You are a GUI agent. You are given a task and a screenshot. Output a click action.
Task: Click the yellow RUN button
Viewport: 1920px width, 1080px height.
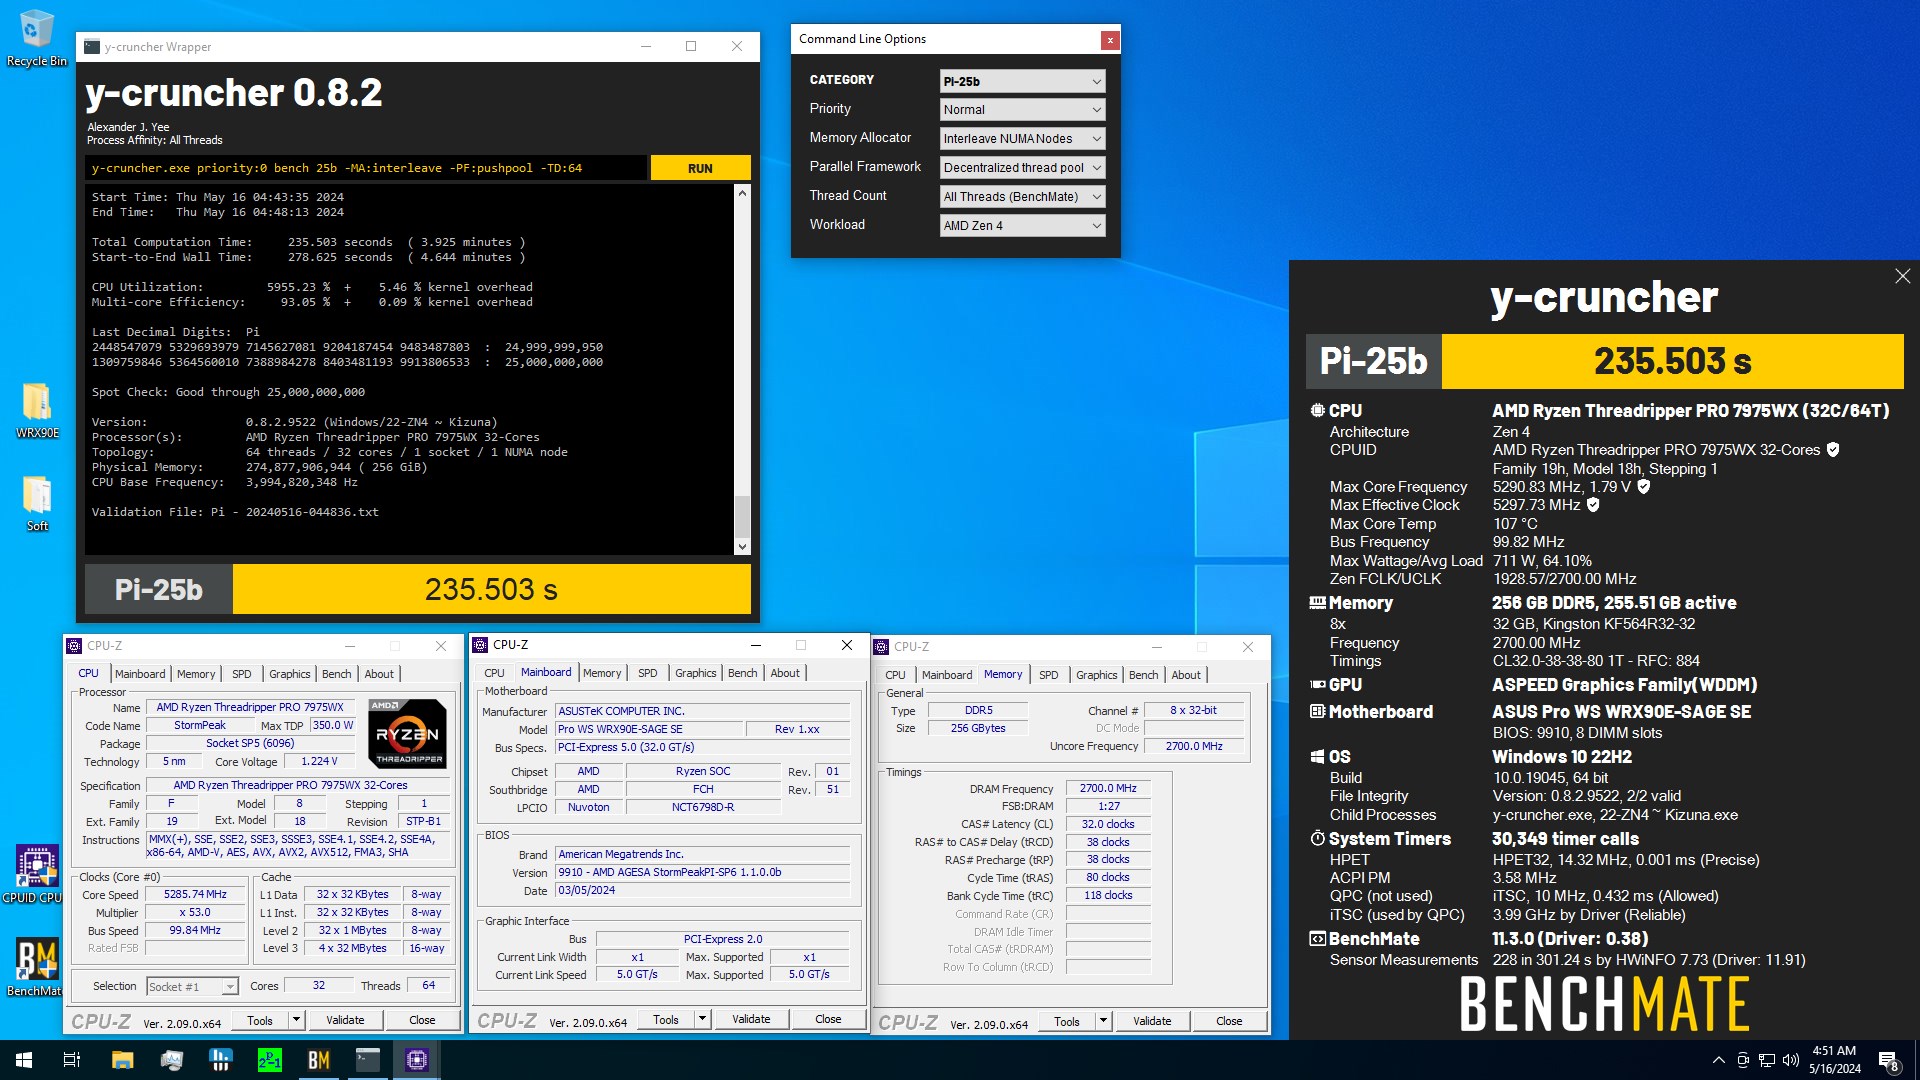click(700, 168)
